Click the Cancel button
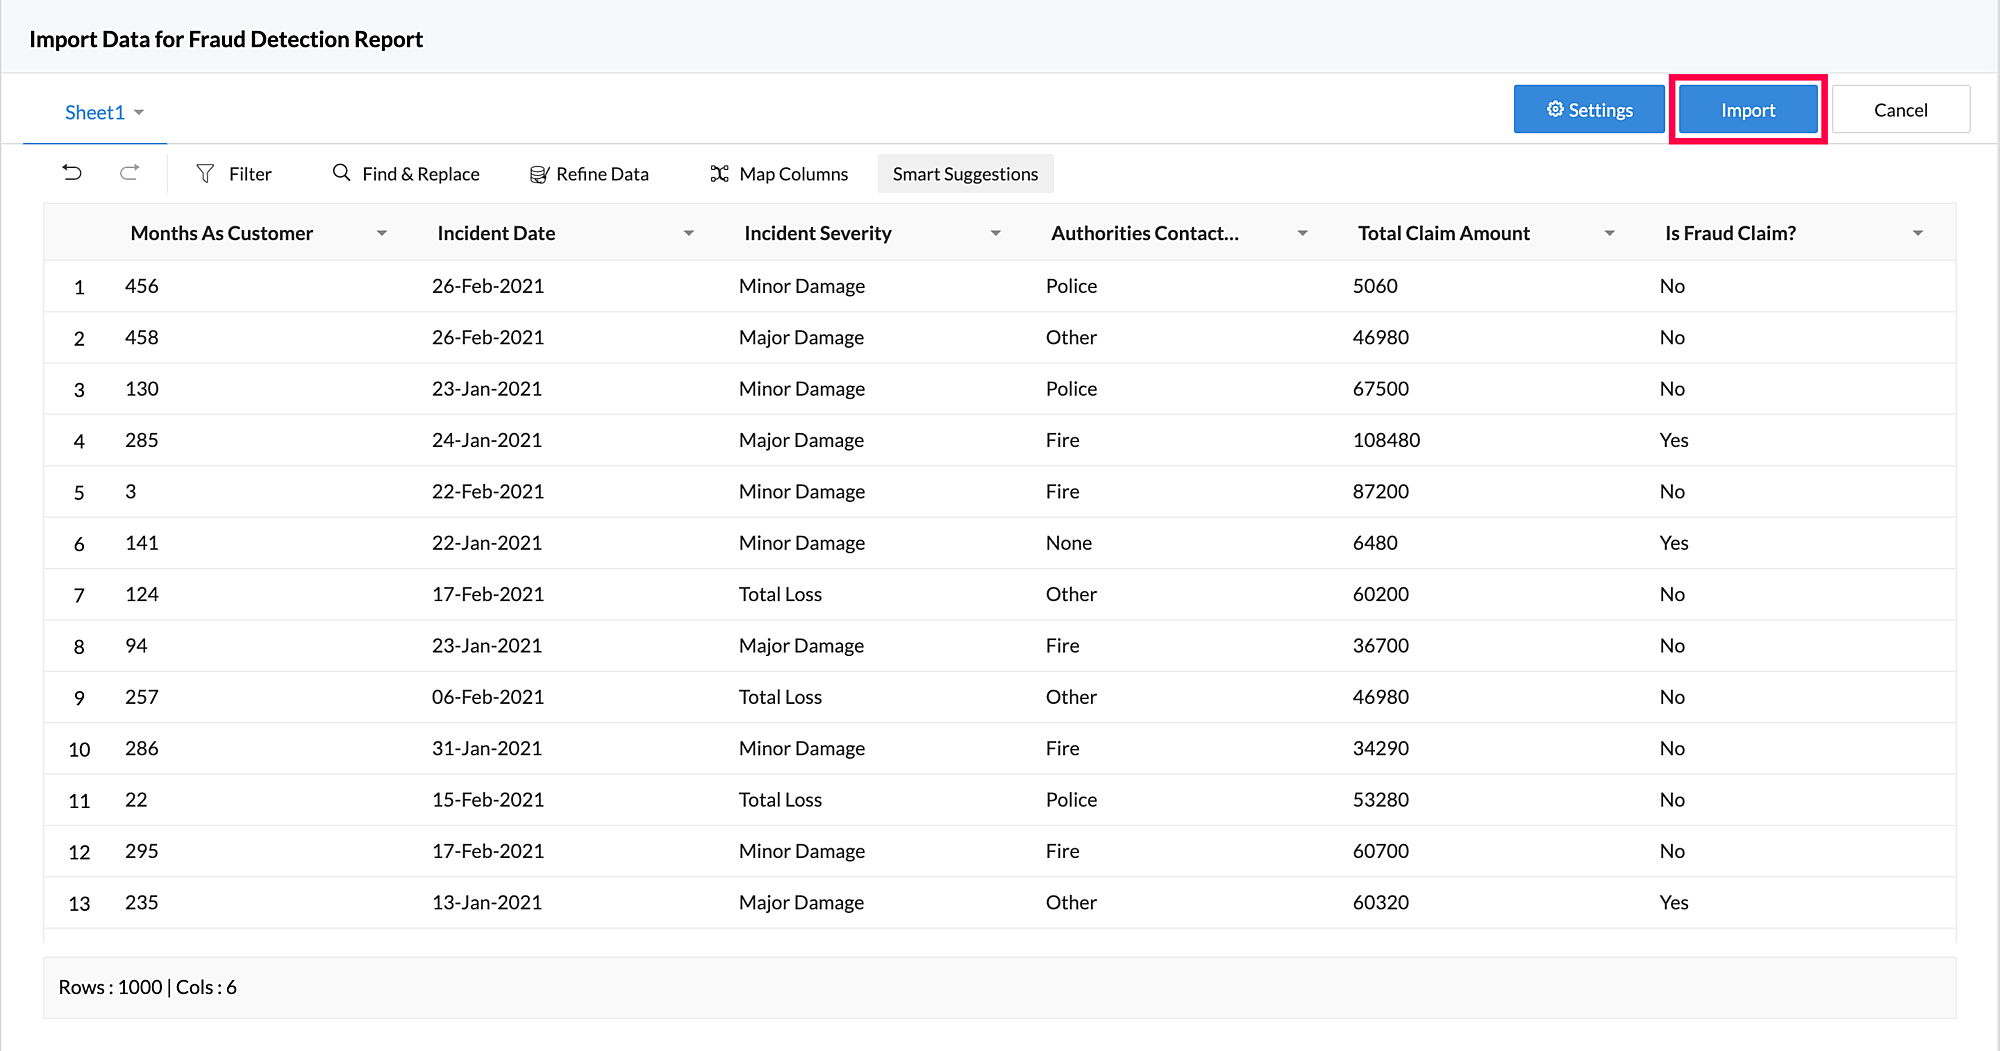Image resolution: width=2000 pixels, height=1051 pixels. pos(1900,110)
